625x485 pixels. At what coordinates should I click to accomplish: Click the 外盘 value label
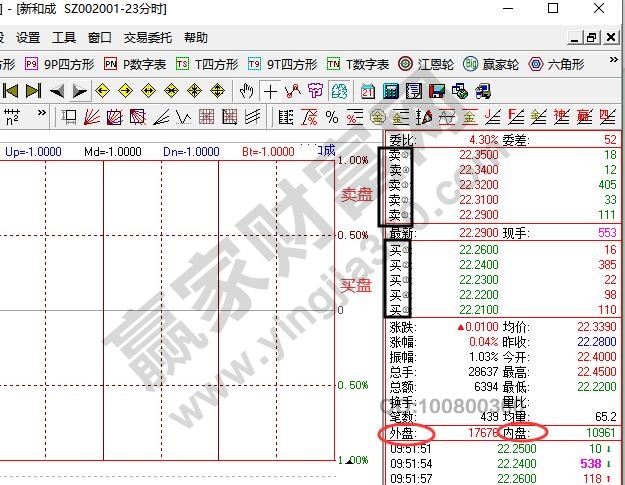tap(400, 433)
